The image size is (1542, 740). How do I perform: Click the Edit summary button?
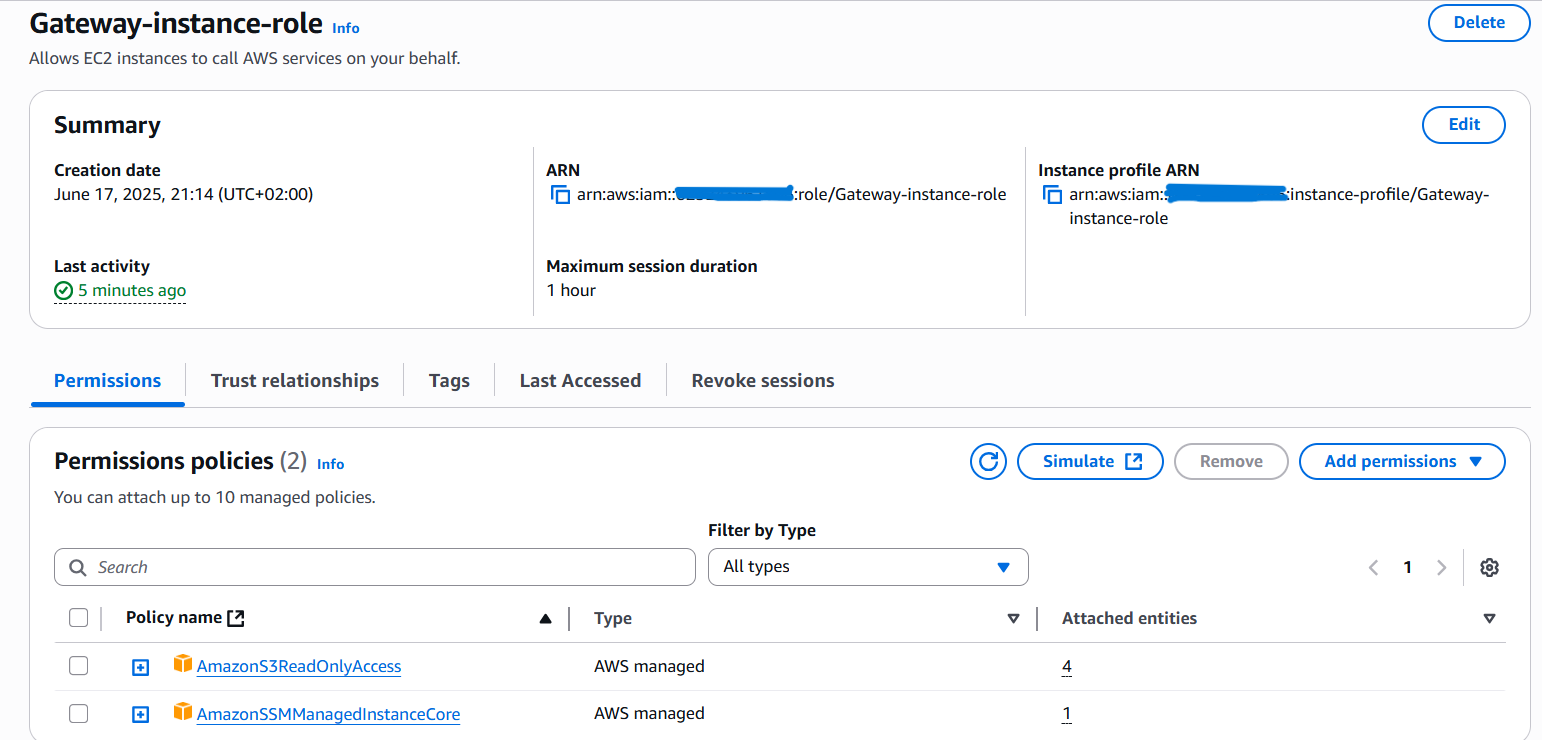1464,125
